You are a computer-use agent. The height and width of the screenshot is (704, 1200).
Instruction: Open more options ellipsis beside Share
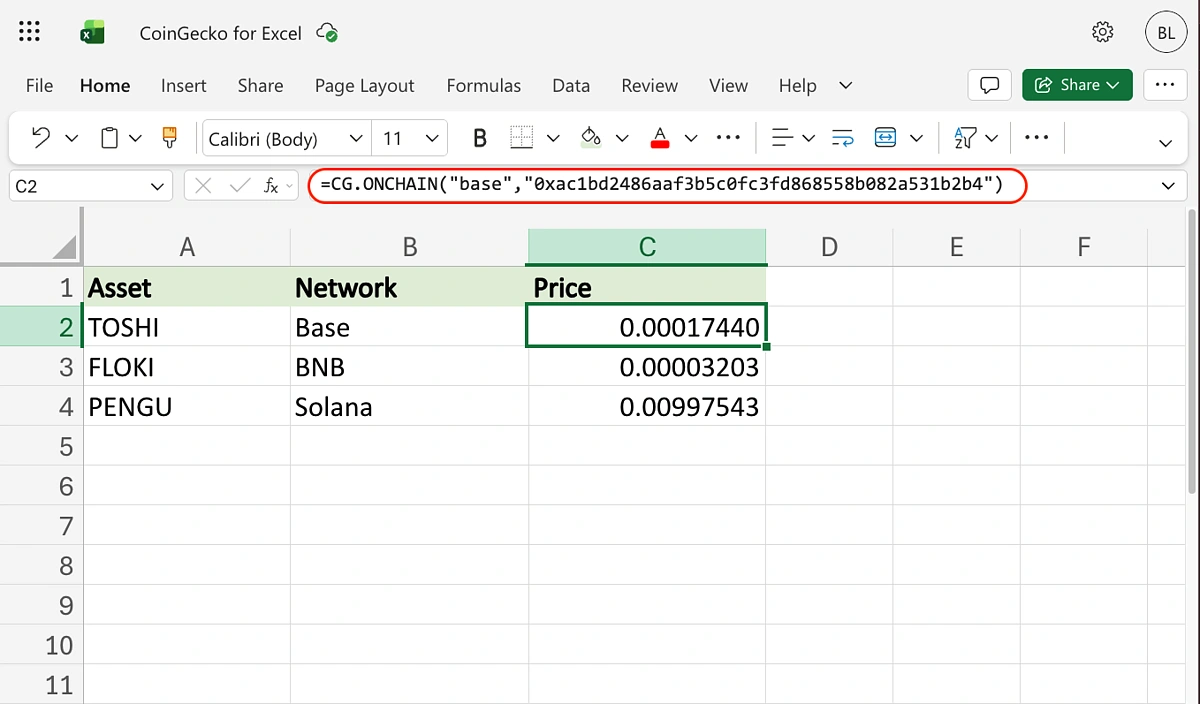(1164, 85)
